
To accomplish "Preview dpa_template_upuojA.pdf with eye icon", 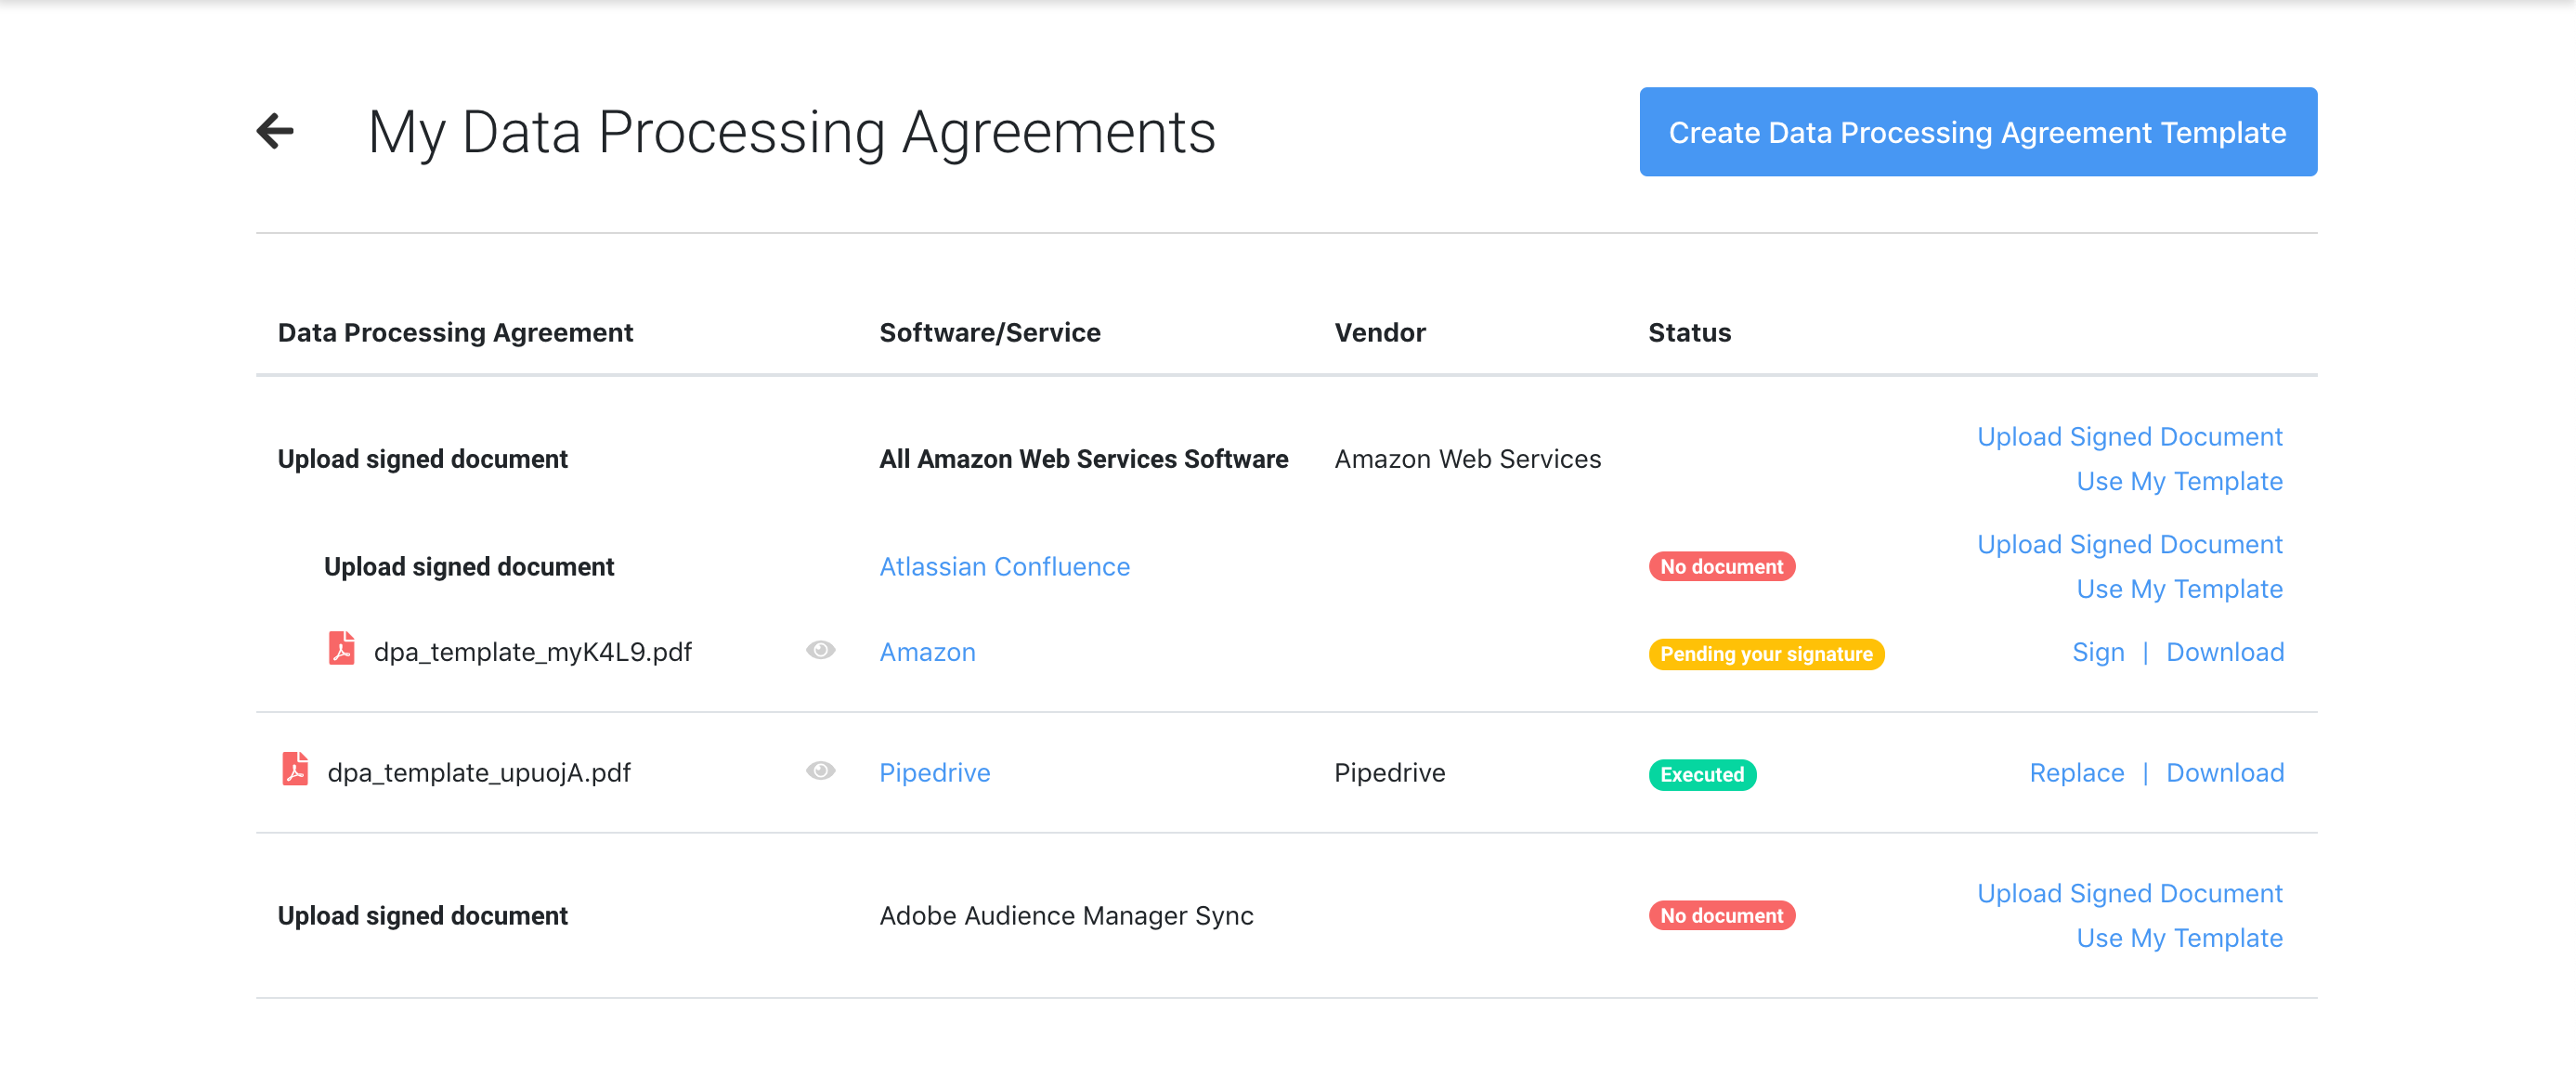I will pyautogui.click(x=820, y=771).
